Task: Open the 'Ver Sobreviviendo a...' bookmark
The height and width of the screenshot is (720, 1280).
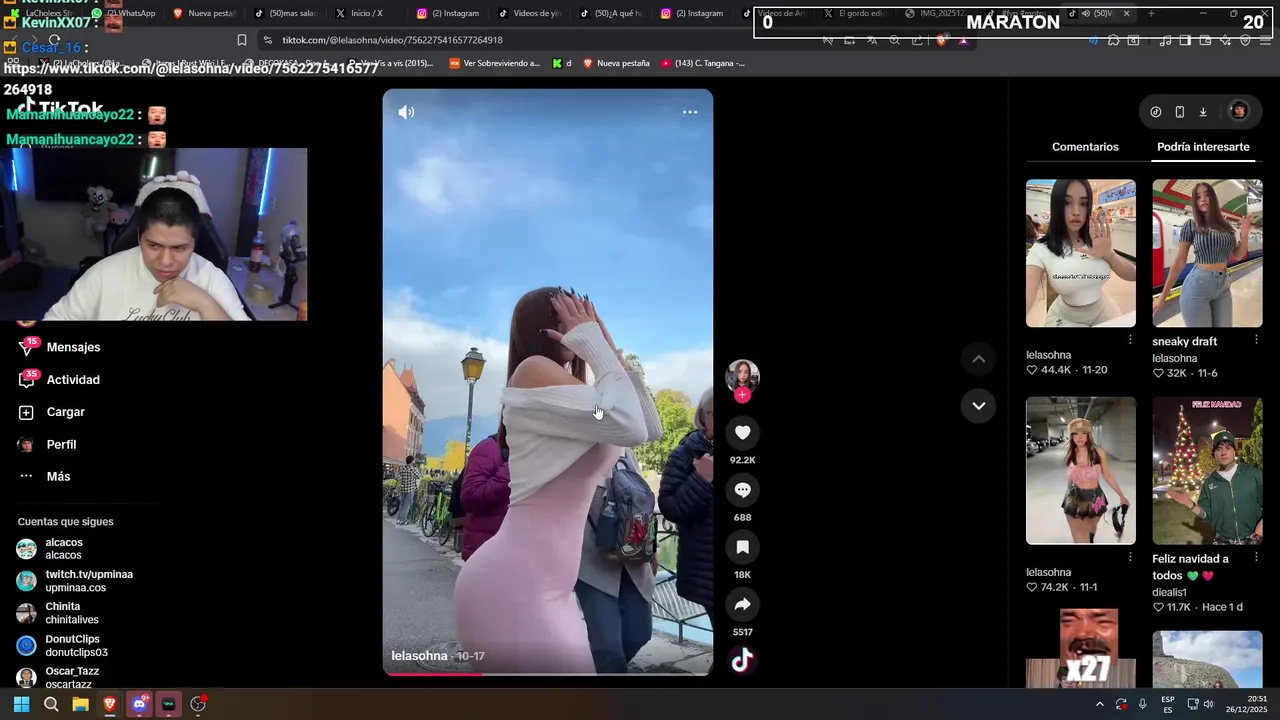Action: [x=494, y=63]
